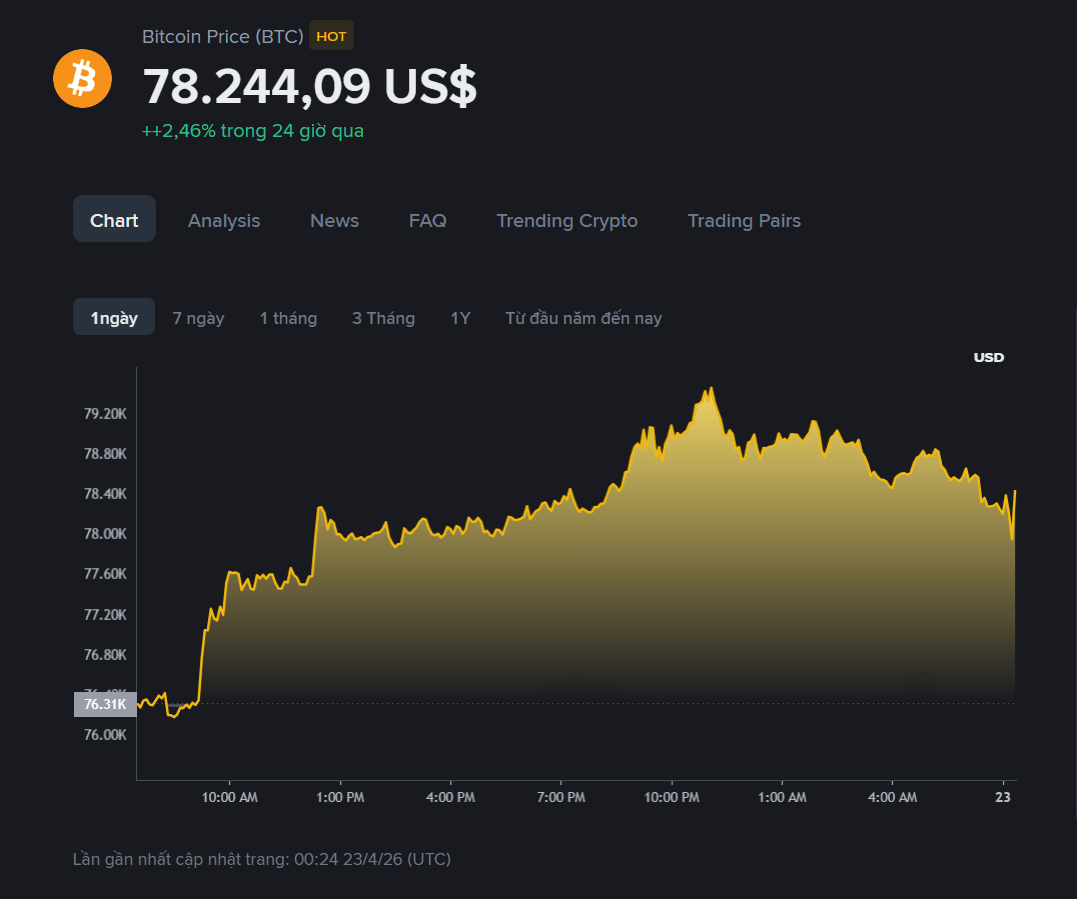1077x899 pixels.
Task: Click the 7:00 PM time axis label
Action: point(561,797)
